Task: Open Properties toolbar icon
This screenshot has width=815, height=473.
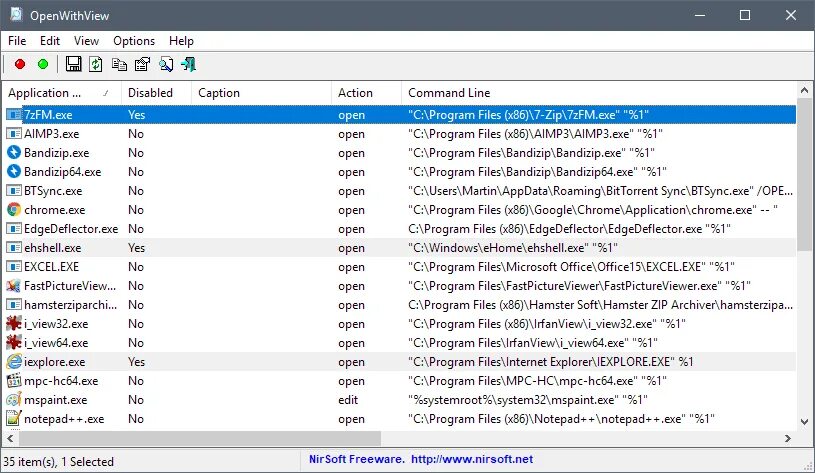Action: pyautogui.click(x=142, y=64)
